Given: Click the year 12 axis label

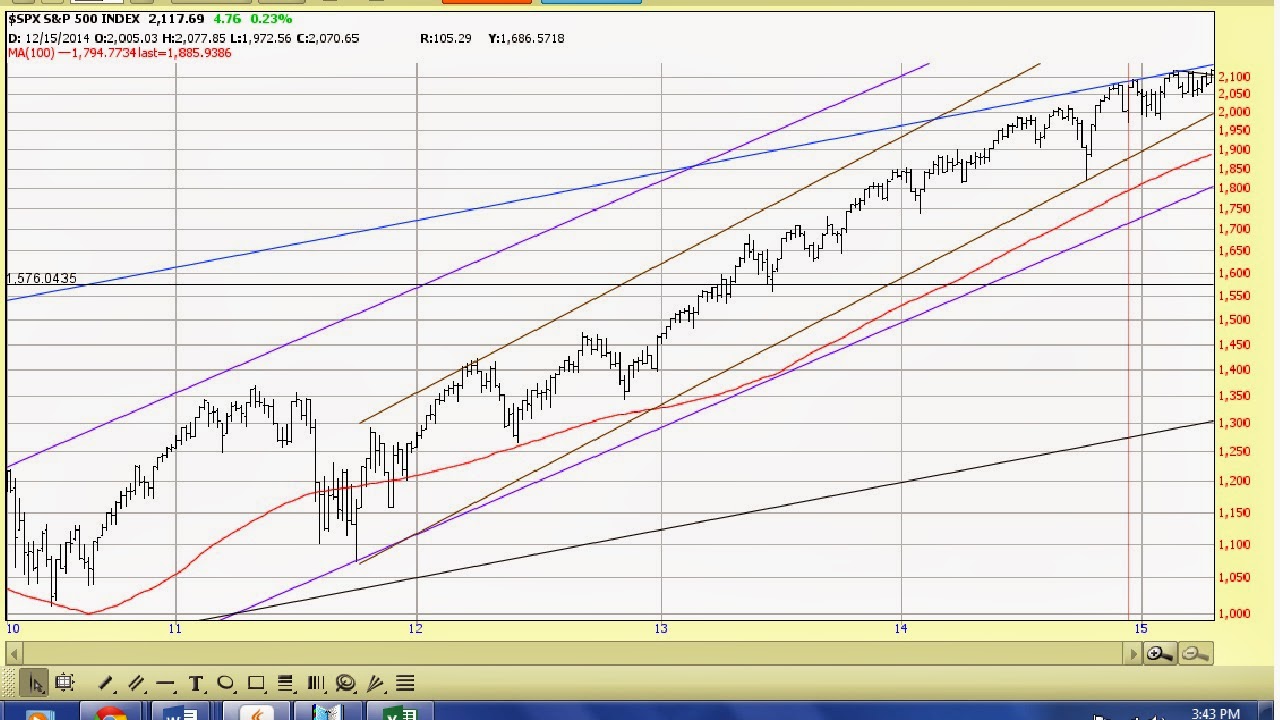Looking at the screenshot, I should [416, 628].
